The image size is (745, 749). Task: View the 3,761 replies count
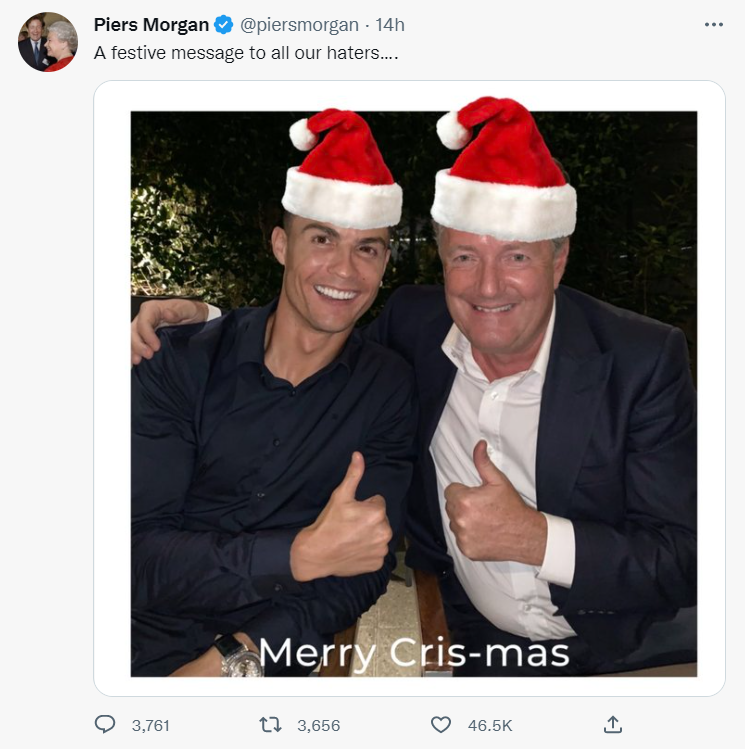pyautogui.click(x=150, y=726)
